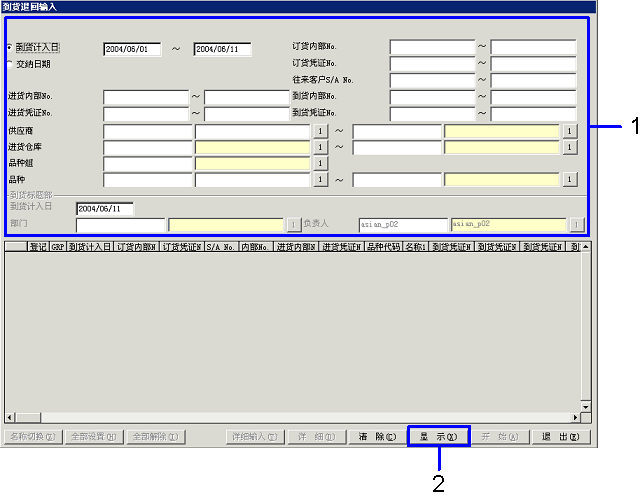The image size is (642, 499).
Task: Open the 品种组 lookup button
Action: click(321, 163)
